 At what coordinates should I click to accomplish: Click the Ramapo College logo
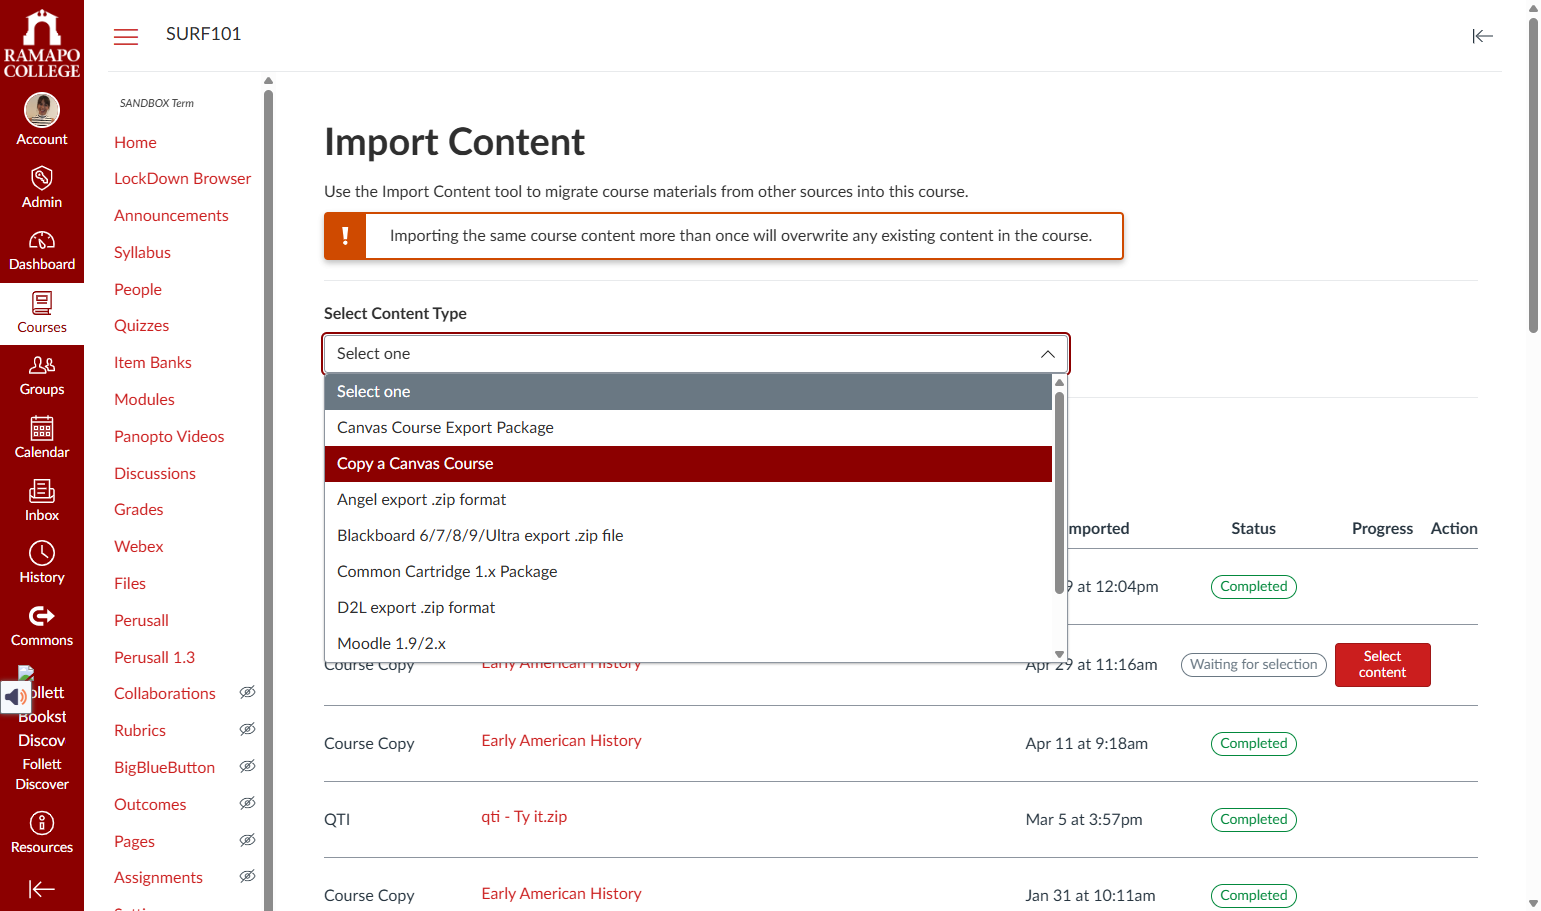tap(42, 43)
